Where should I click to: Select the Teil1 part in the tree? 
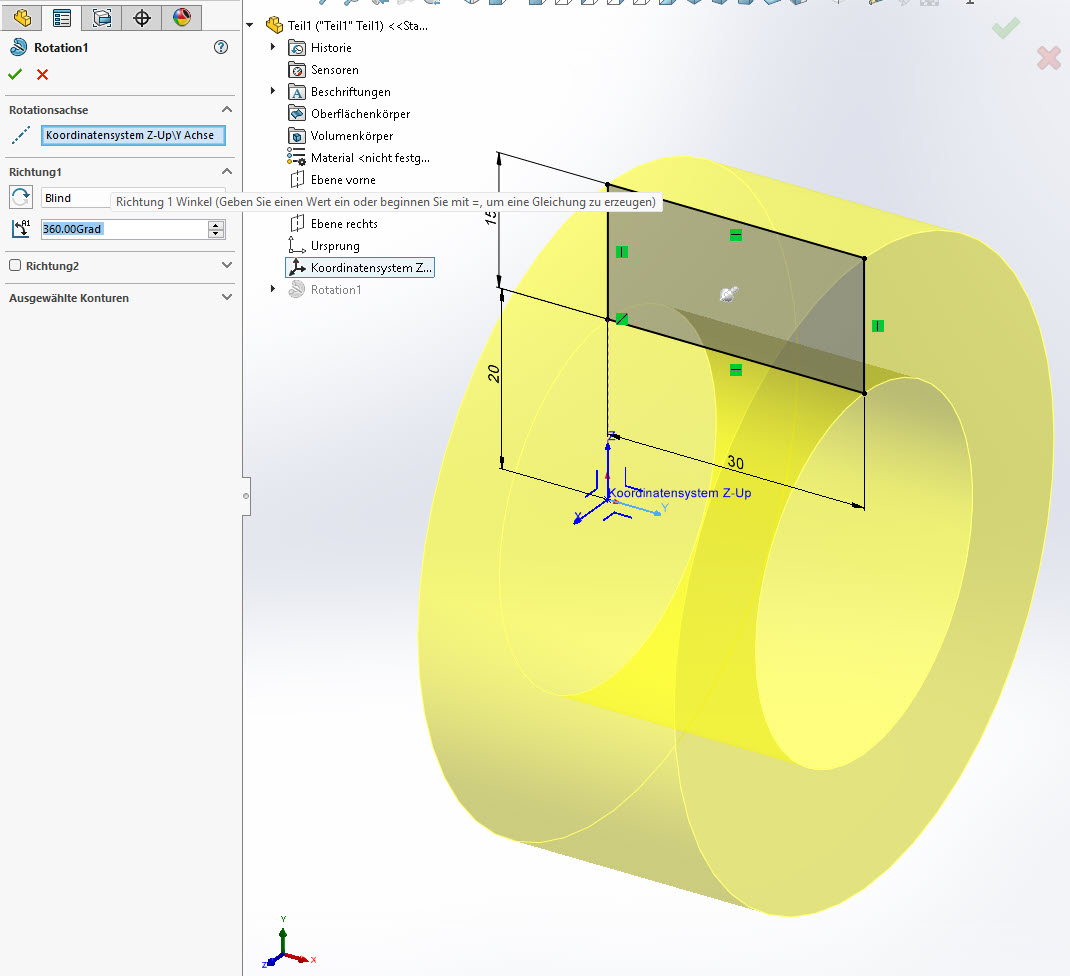click(x=347, y=26)
